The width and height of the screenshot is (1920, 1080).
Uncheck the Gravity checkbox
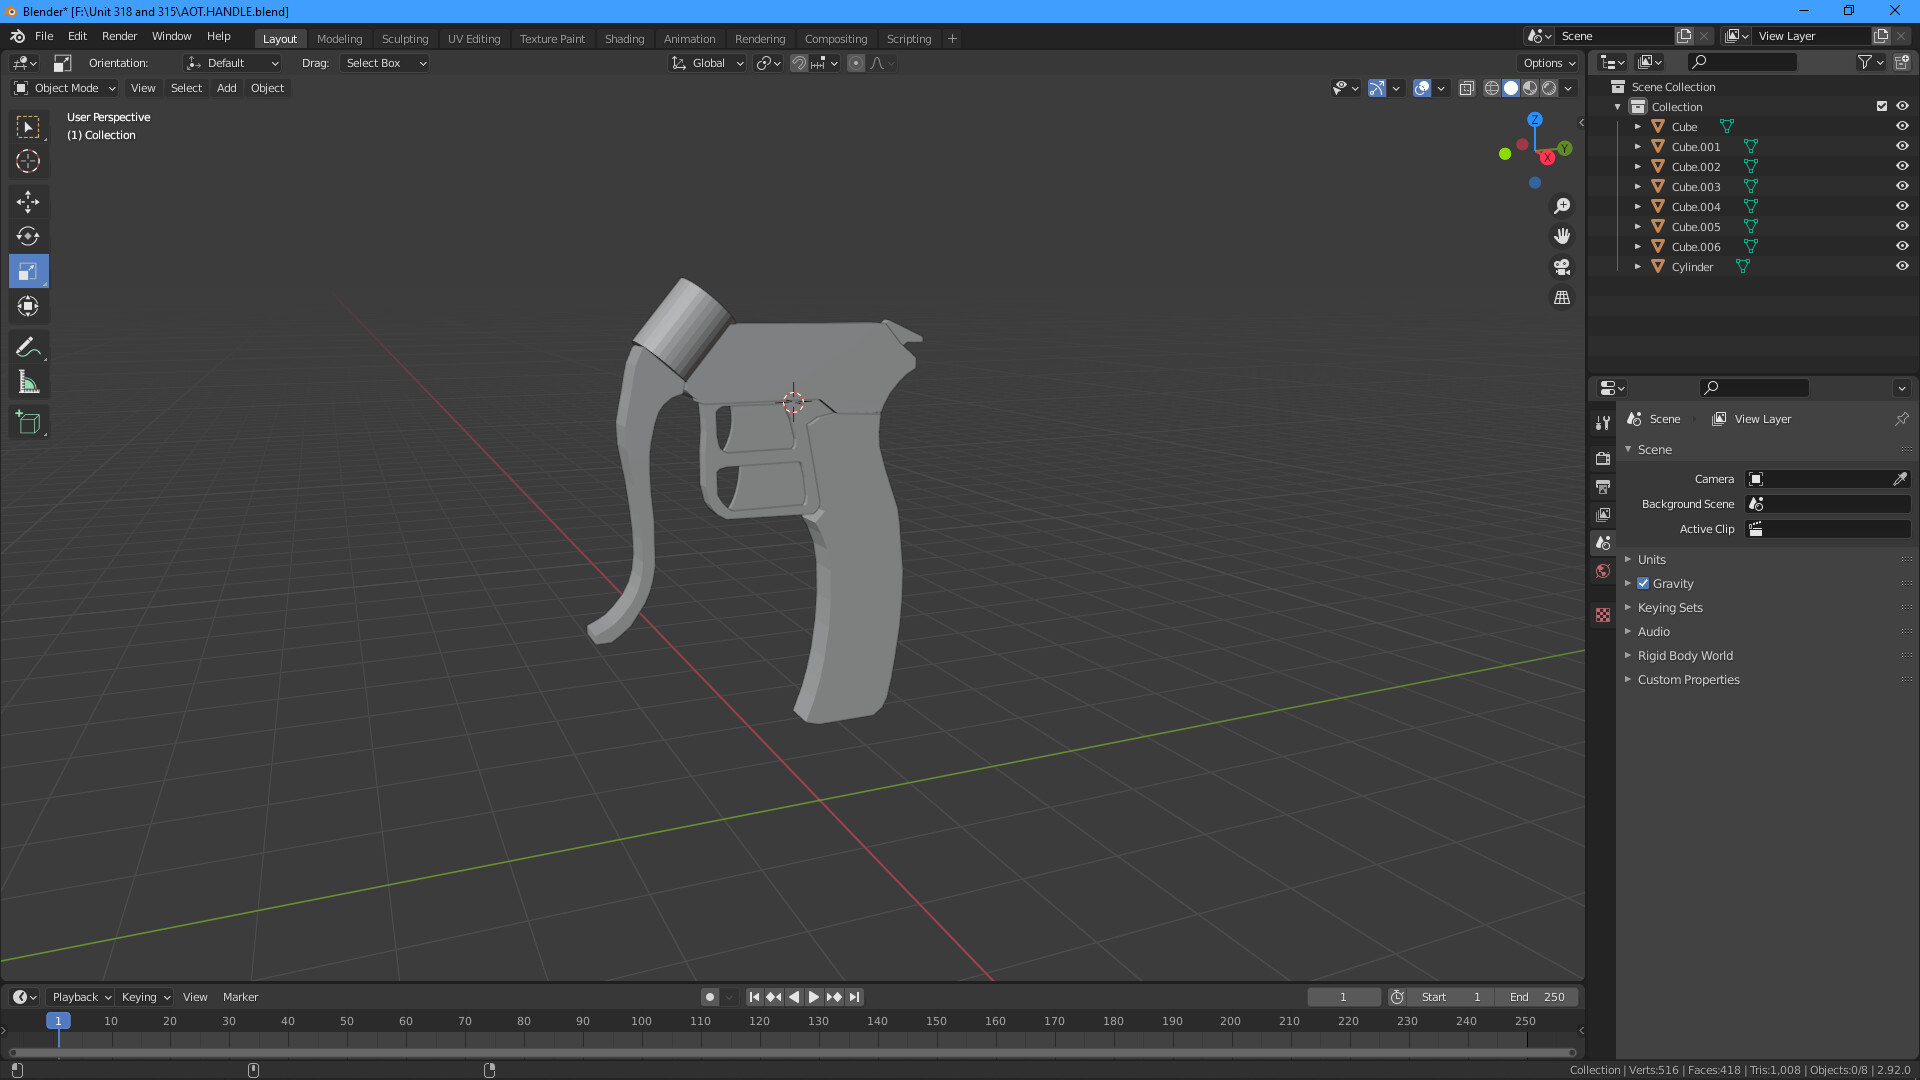[1643, 583]
